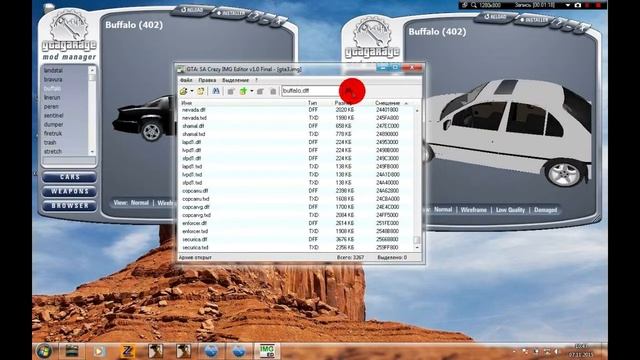Click the delete trash icon in the IMG Editor toolbar
The height and width of the screenshot is (360, 640).
tap(273, 91)
